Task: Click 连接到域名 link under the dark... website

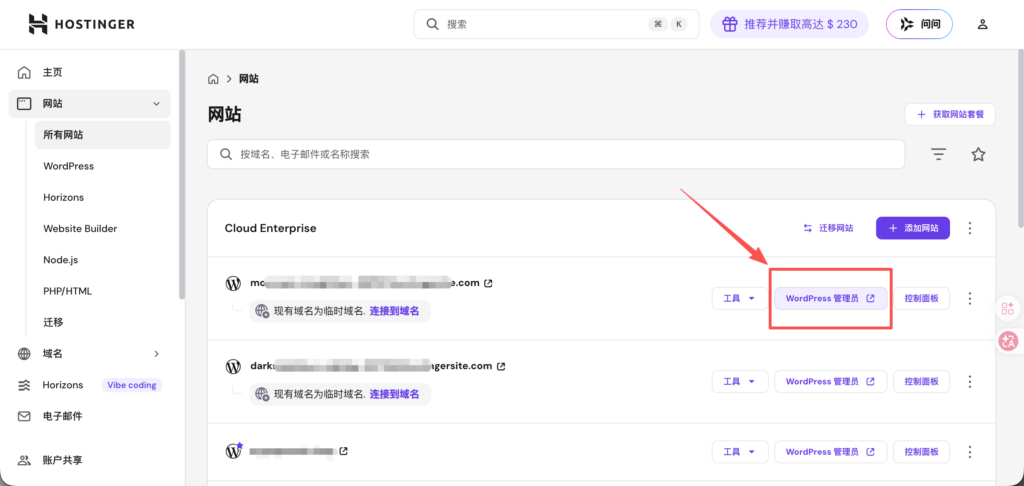Action: (394, 395)
